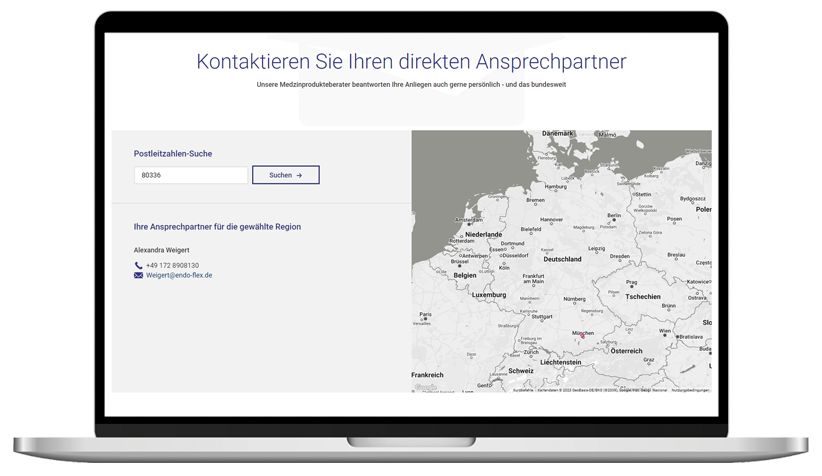Click Berlin on the map
The height and width of the screenshot is (476, 822).
point(614,215)
